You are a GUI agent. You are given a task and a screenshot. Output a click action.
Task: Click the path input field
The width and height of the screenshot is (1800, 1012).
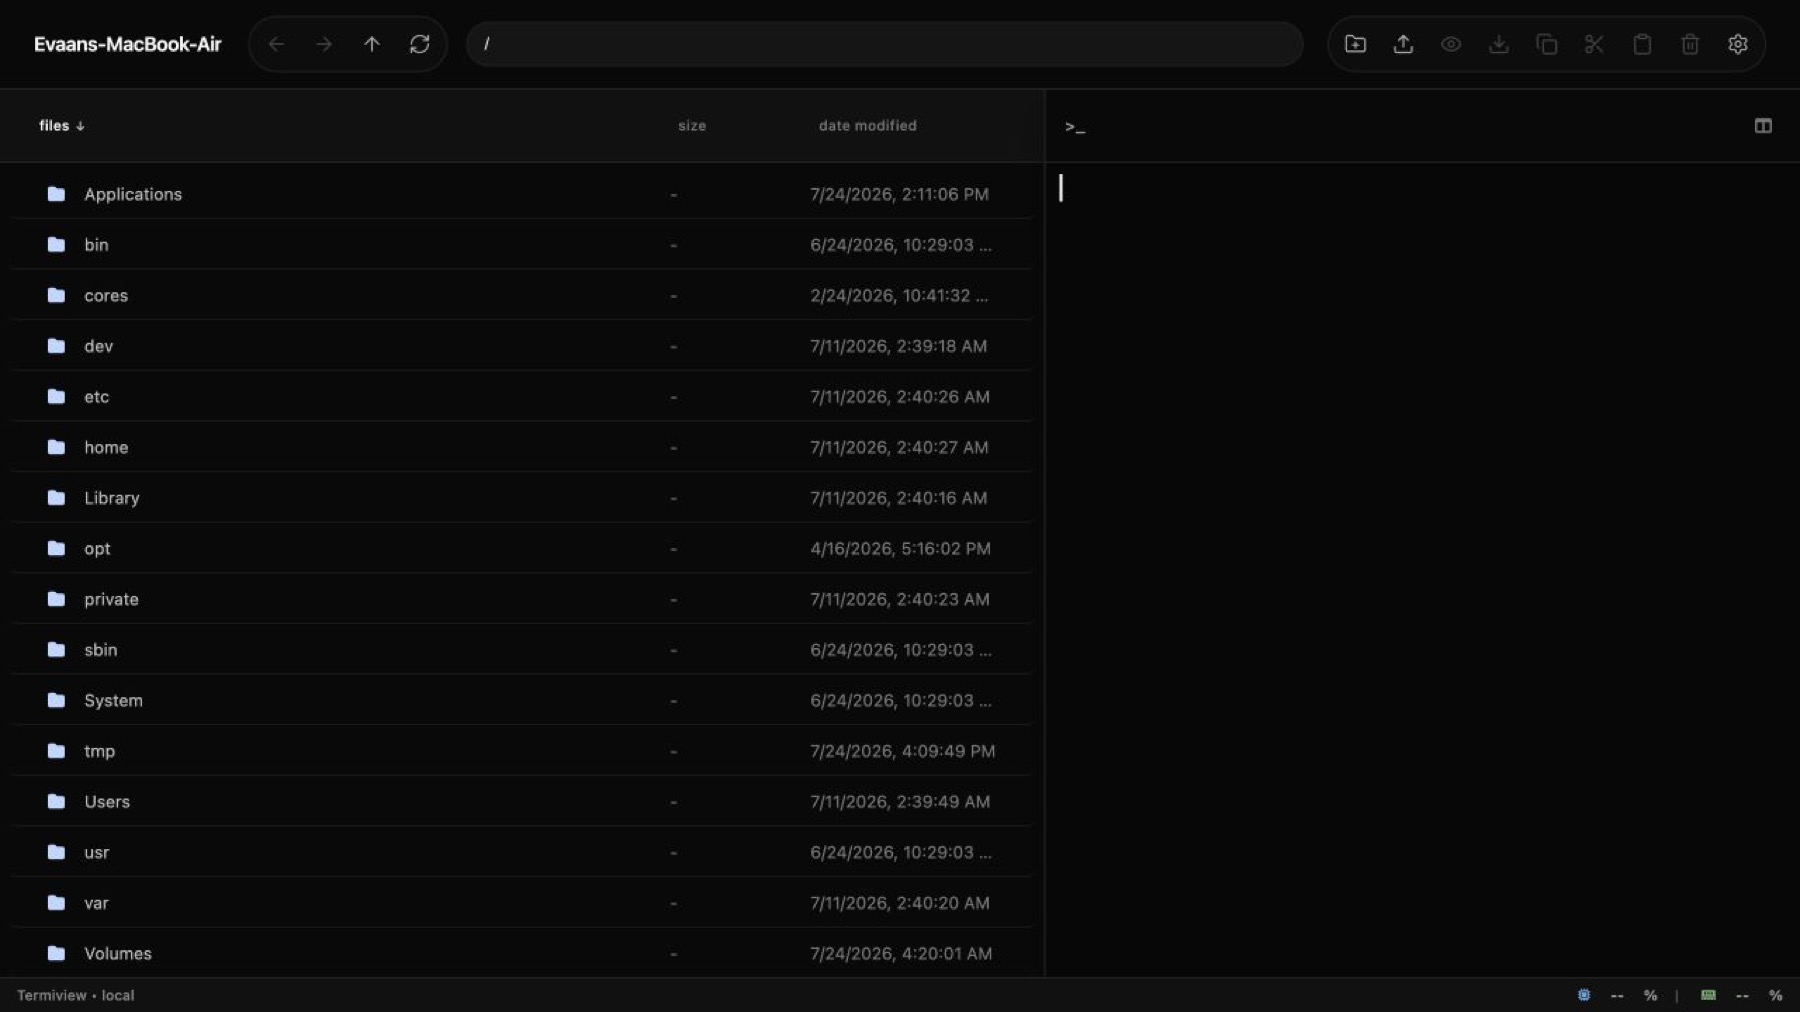tap(884, 44)
